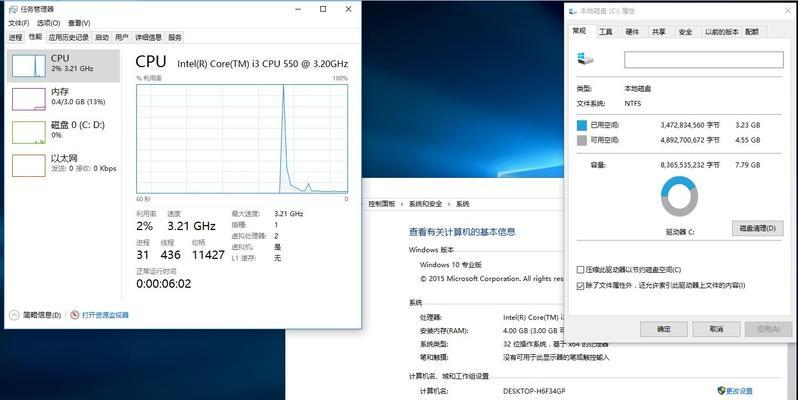This screenshot has height=400, width=798.
Task: Minimize the Task Manager window
Action: point(299,9)
